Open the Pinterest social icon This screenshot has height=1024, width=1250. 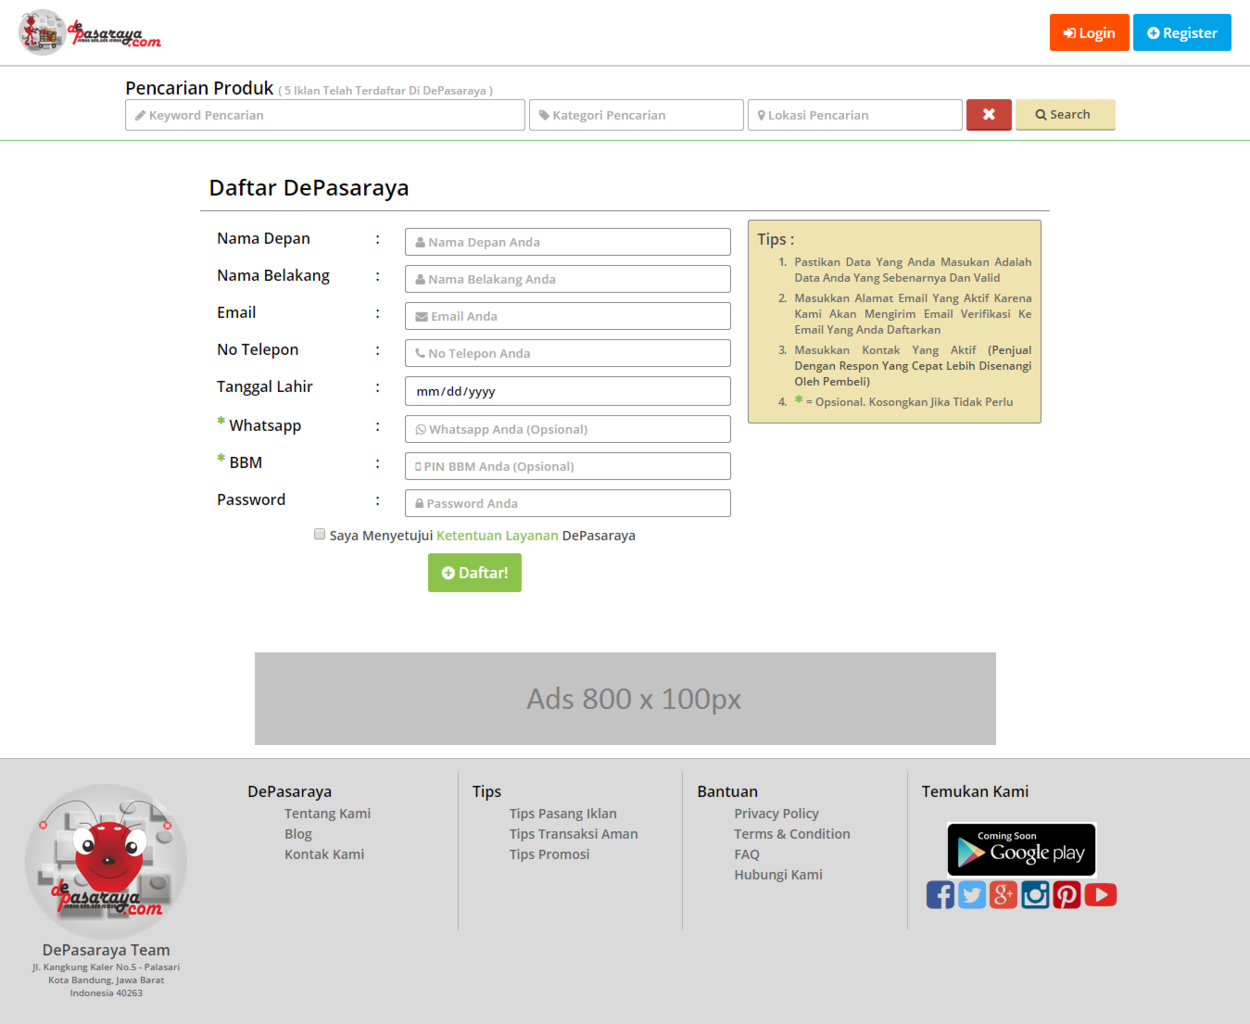(1067, 895)
